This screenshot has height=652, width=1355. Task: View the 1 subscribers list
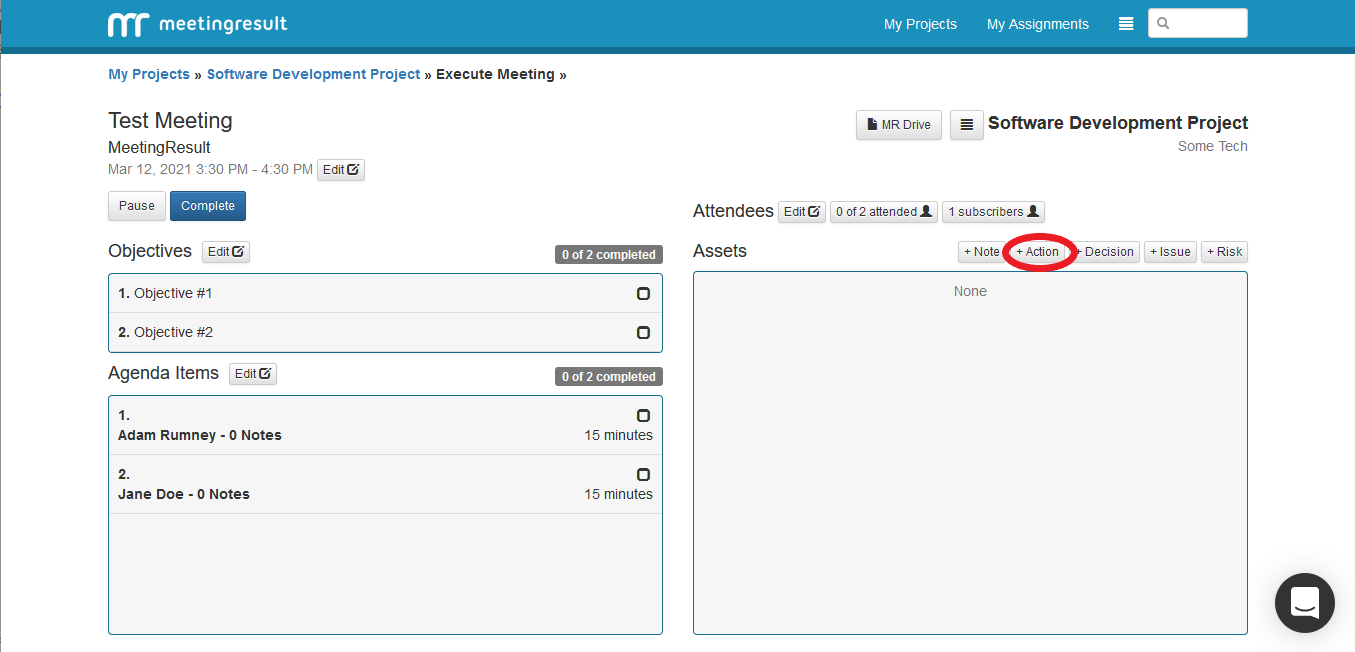992,212
